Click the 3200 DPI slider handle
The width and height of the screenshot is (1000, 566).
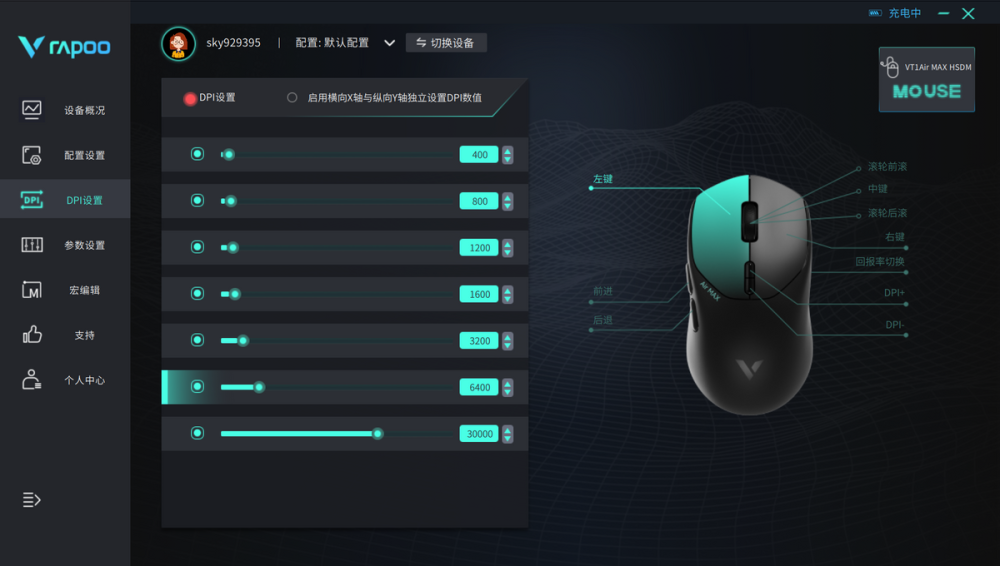pos(243,341)
